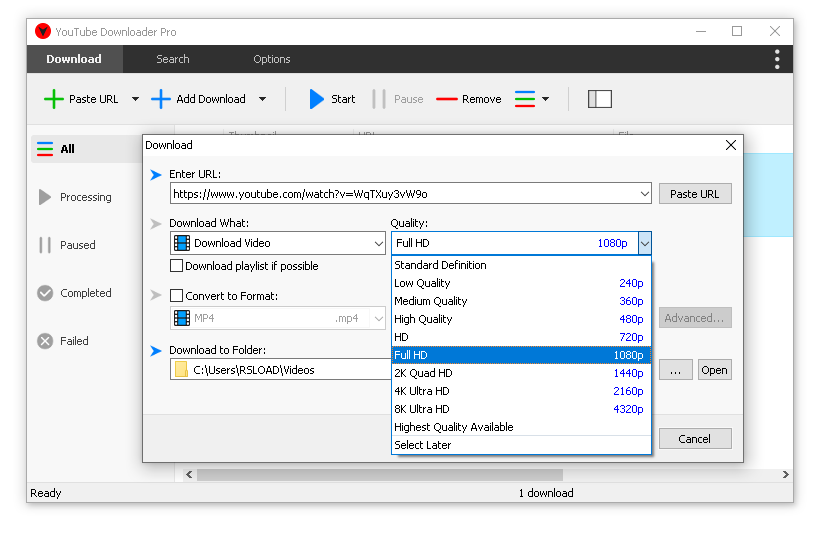Select Full HD 1080p option
832x534 pixels.
click(x=521, y=355)
